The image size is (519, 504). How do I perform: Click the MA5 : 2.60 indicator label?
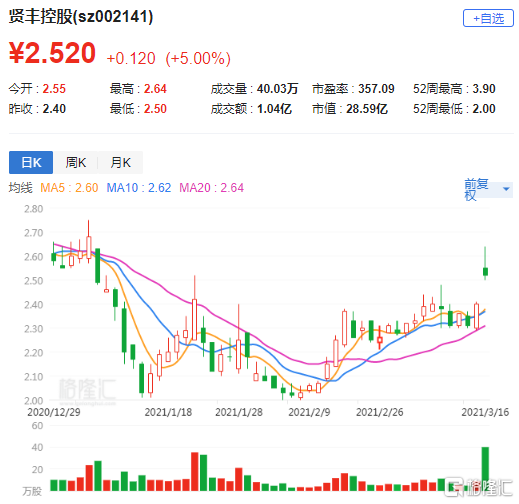69,188
